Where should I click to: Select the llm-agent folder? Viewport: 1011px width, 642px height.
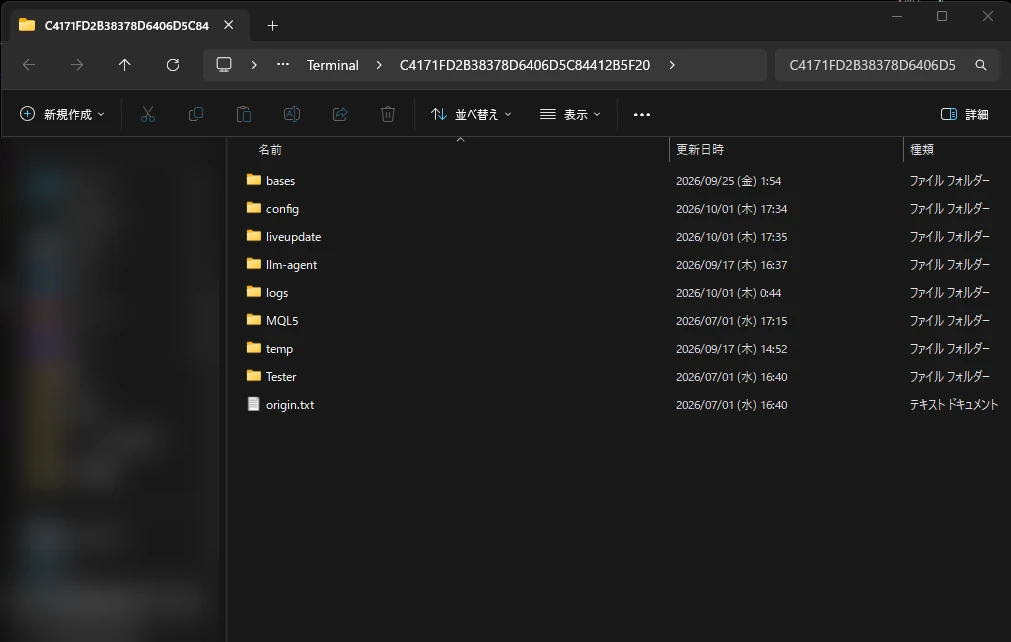(x=291, y=265)
